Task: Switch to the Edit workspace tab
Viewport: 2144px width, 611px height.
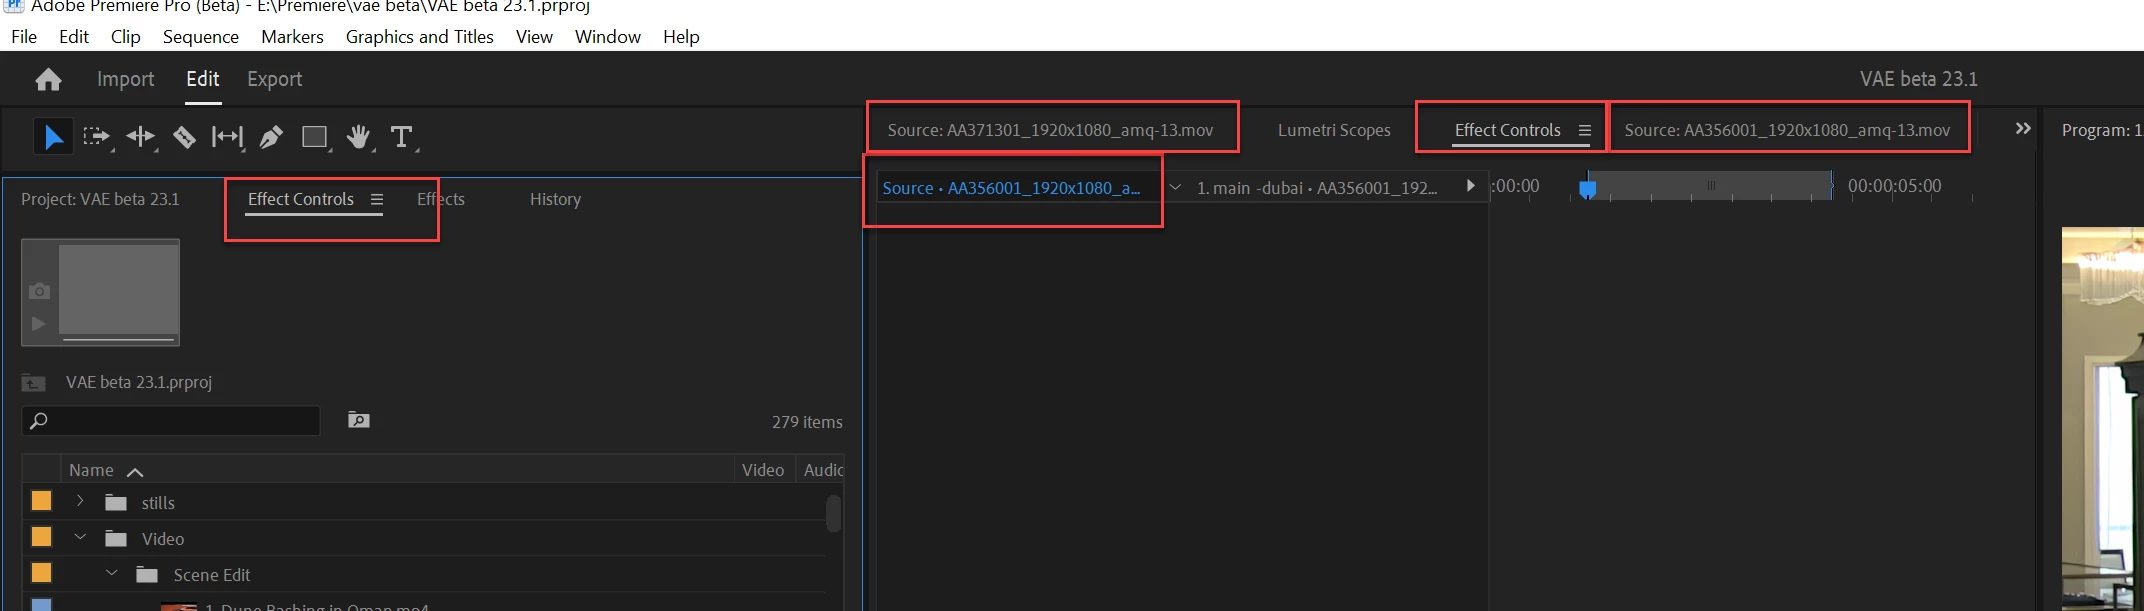Action: (203, 79)
